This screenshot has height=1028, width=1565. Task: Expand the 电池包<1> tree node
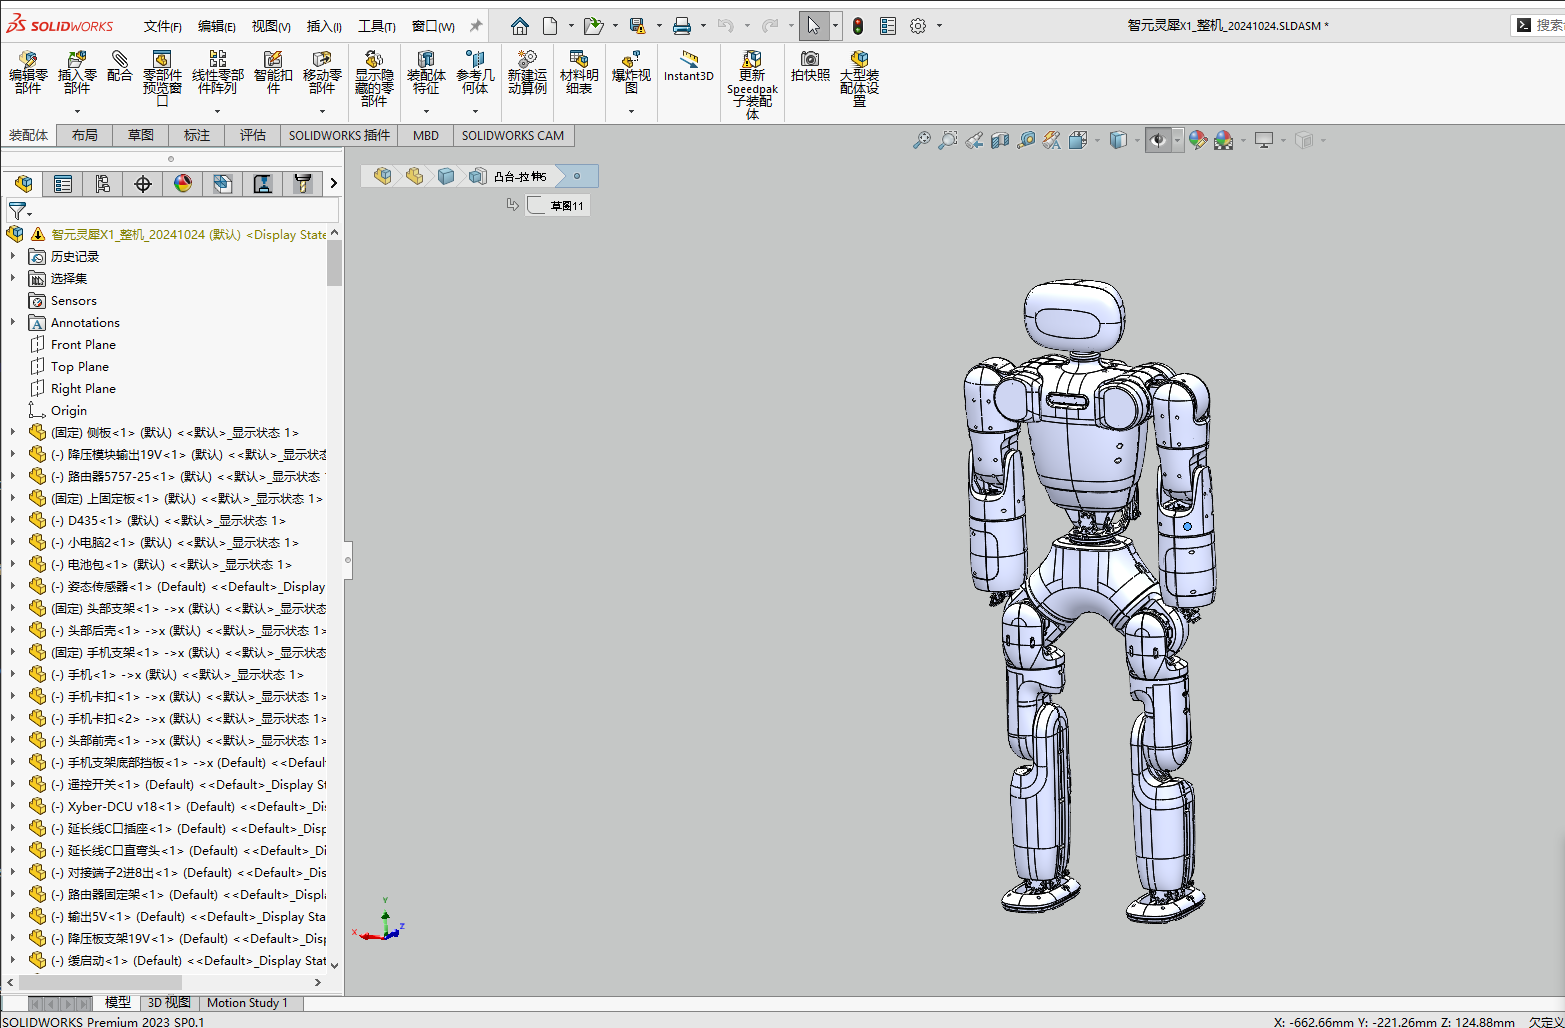coord(13,564)
